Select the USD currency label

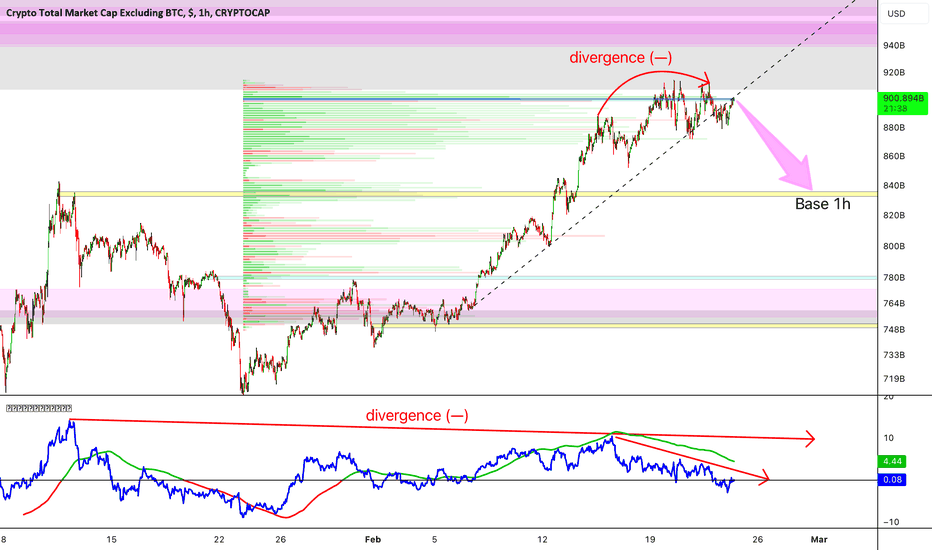(x=896, y=13)
